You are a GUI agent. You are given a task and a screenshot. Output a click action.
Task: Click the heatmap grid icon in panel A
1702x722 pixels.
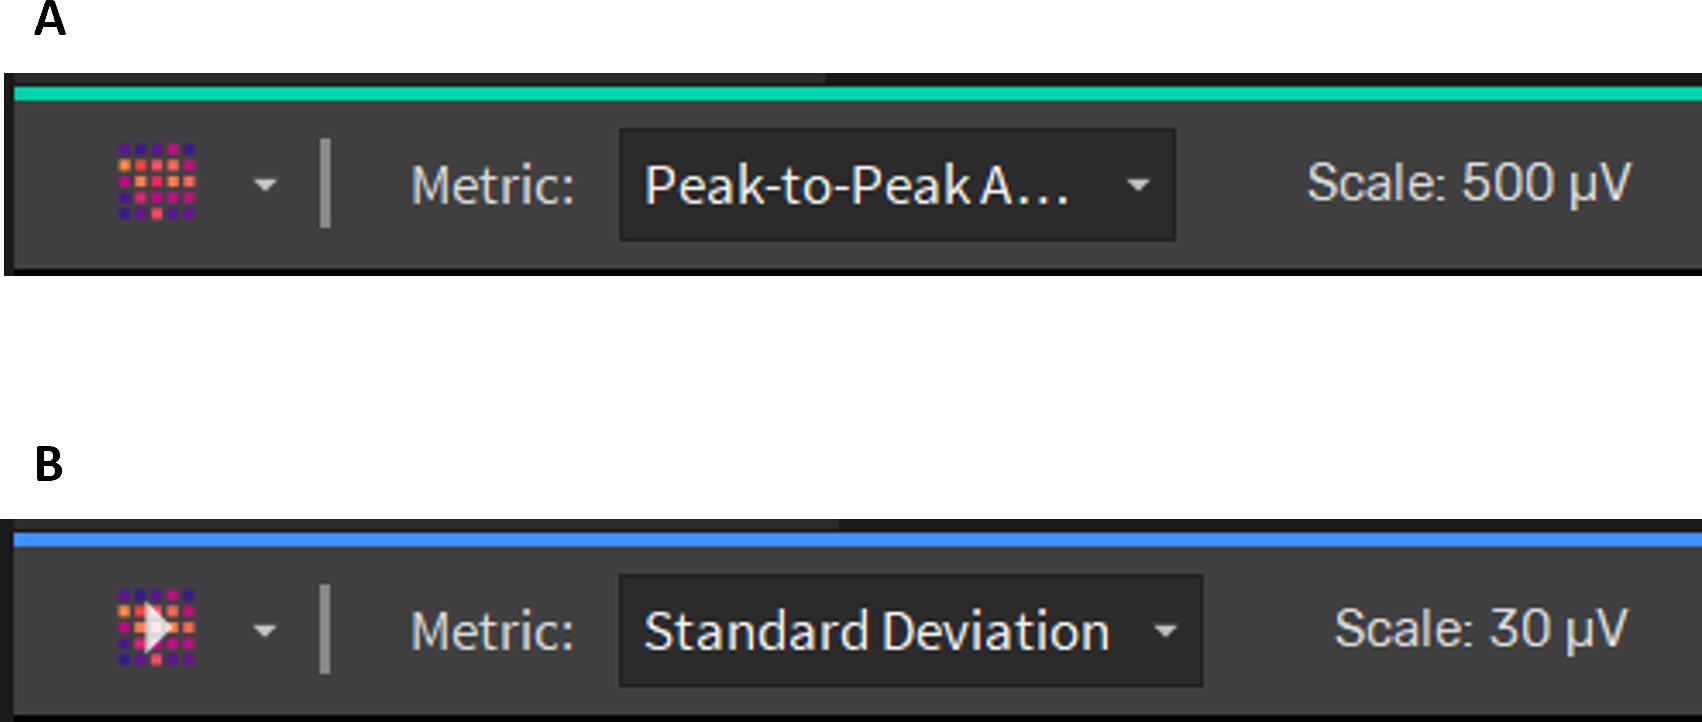(x=157, y=182)
